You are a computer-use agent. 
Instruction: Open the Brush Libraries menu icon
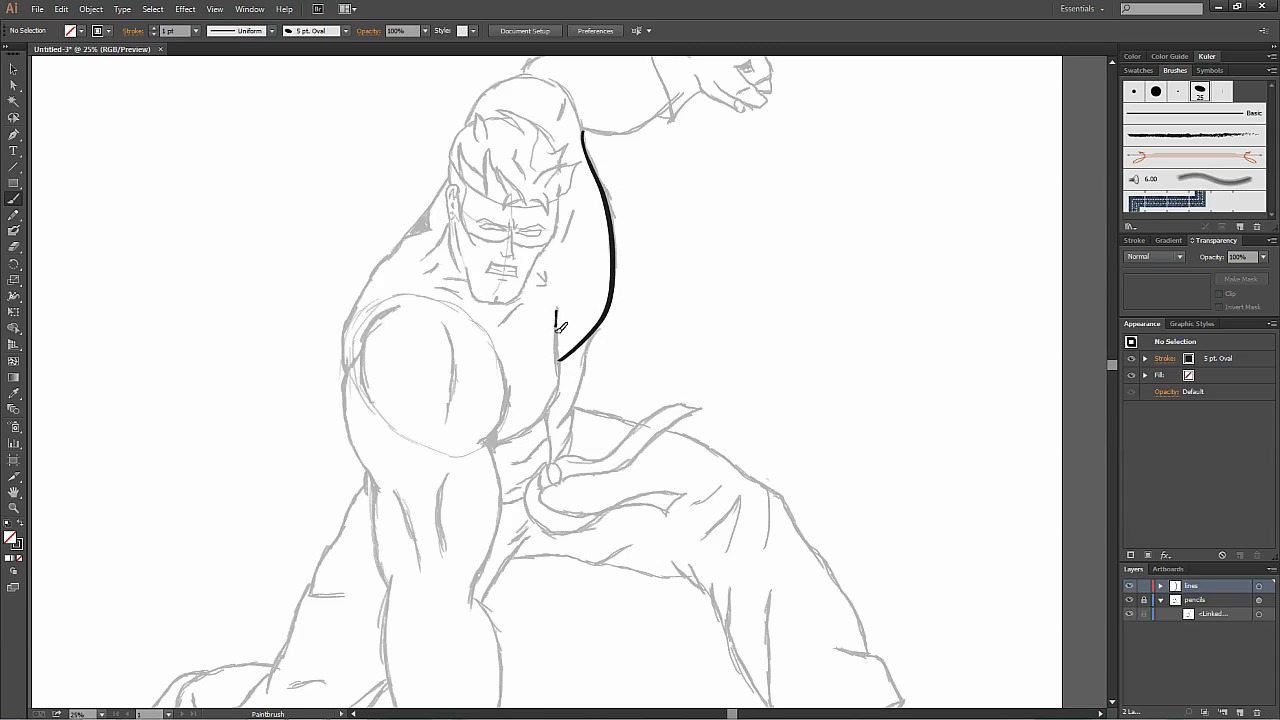click(x=1131, y=226)
